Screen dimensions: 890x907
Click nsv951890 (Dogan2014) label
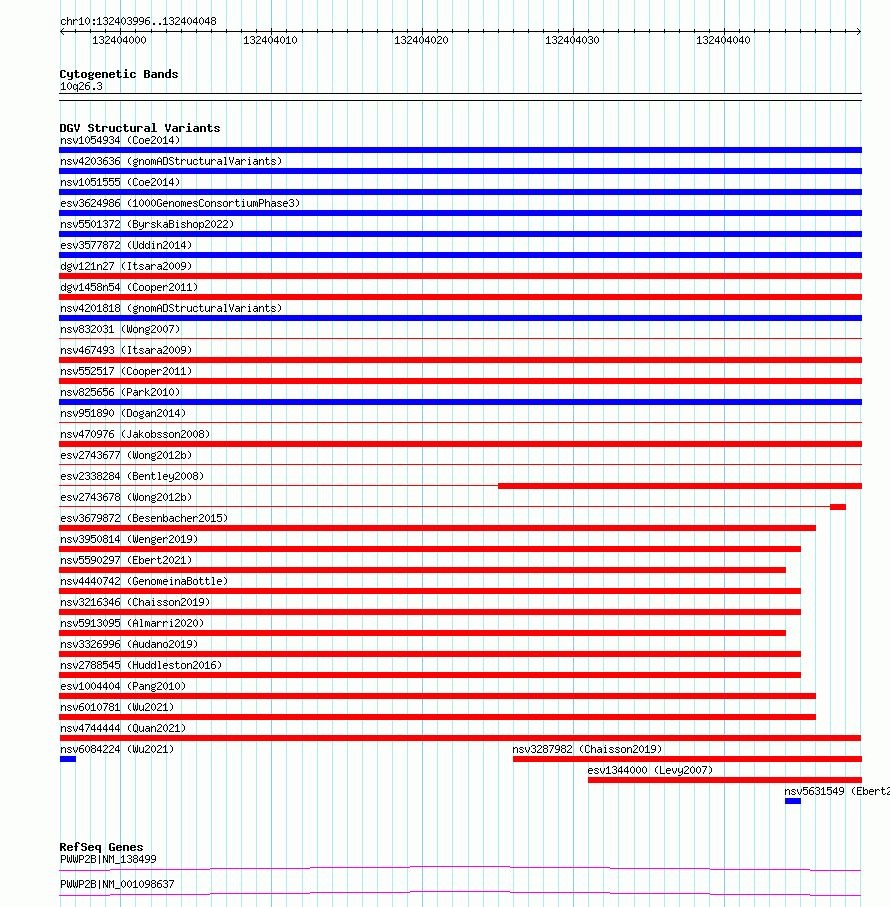(x=123, y=414)
